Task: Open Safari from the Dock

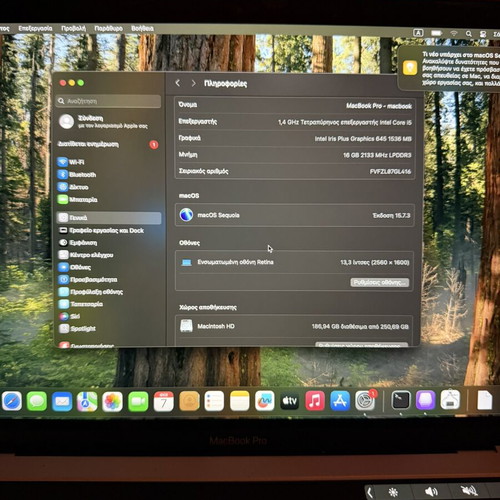Action: pyautogui.click(x=12, y=401)
